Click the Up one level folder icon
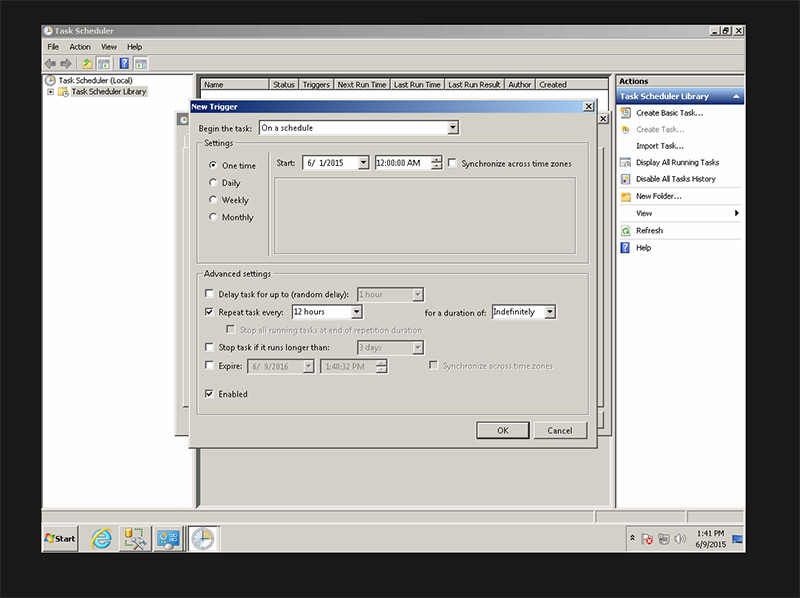 (x=87, y=63)
